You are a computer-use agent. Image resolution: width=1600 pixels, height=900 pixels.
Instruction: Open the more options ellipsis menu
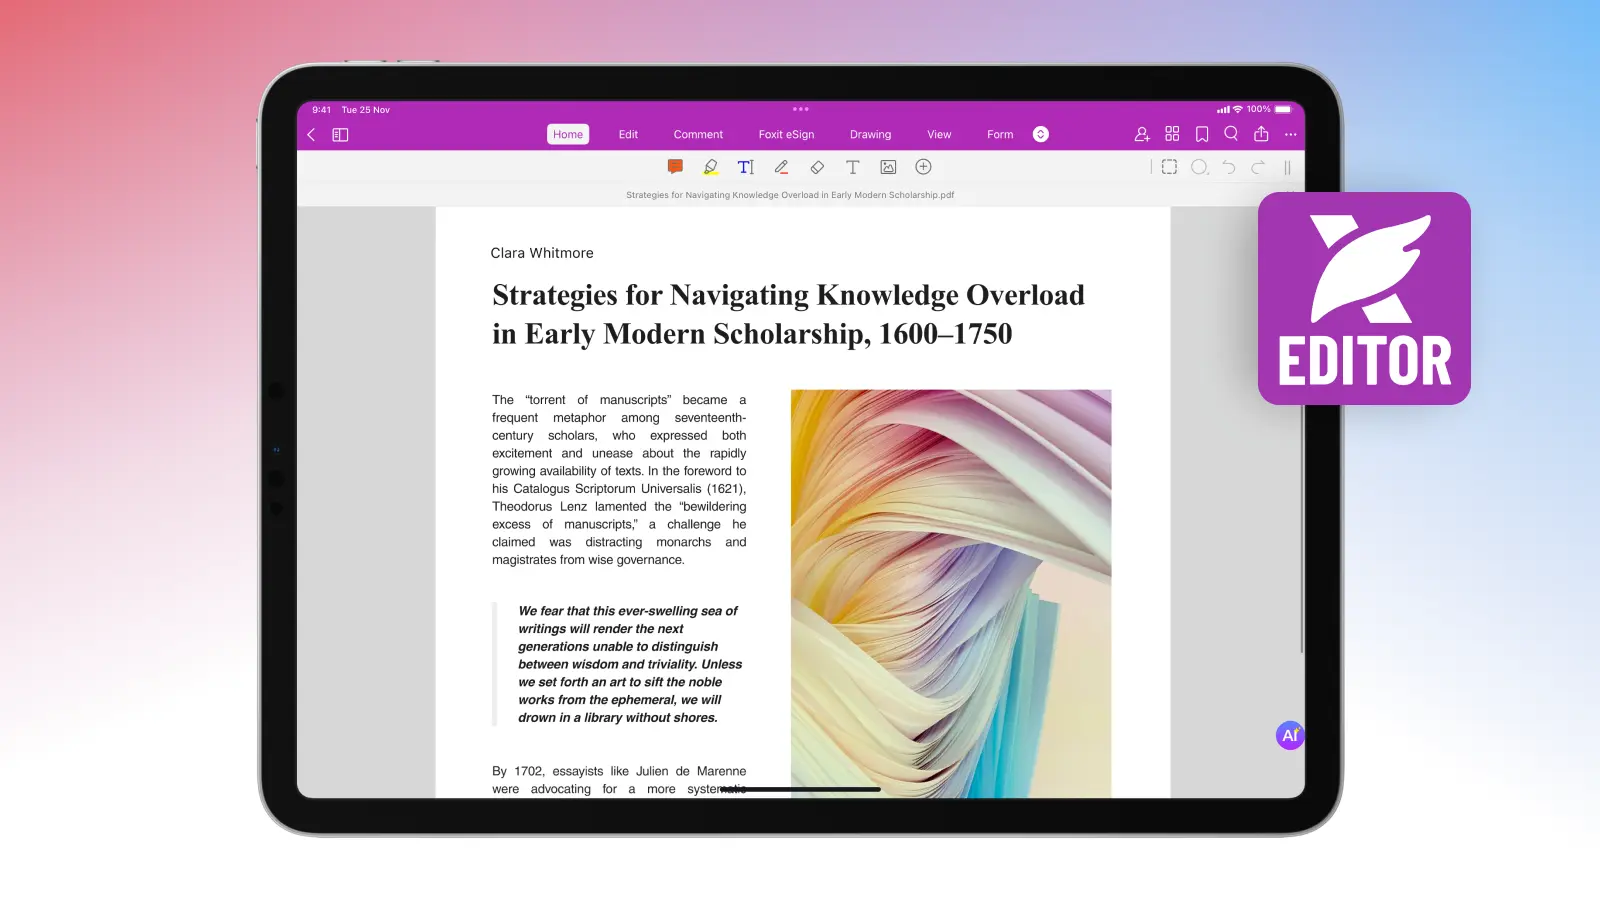(1290, 134)
